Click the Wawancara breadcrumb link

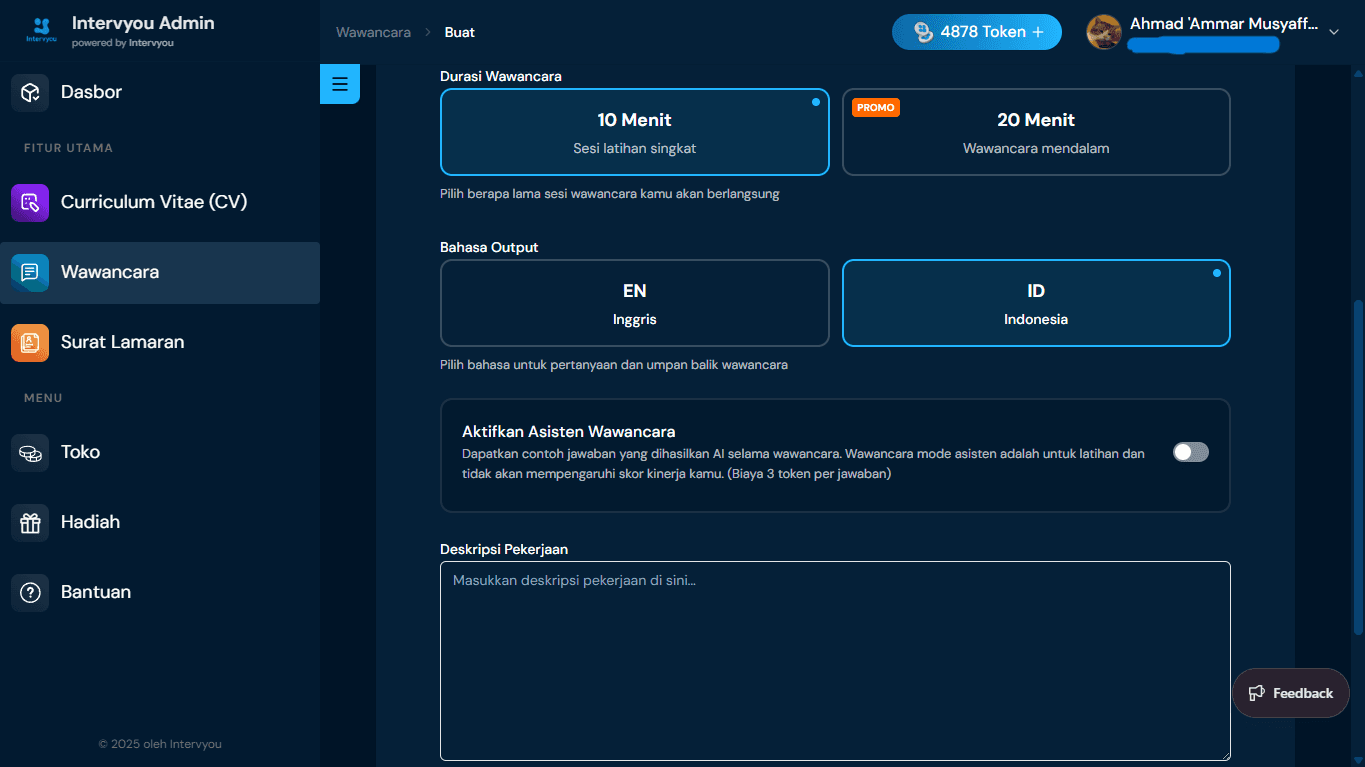(x=373, y=32)
